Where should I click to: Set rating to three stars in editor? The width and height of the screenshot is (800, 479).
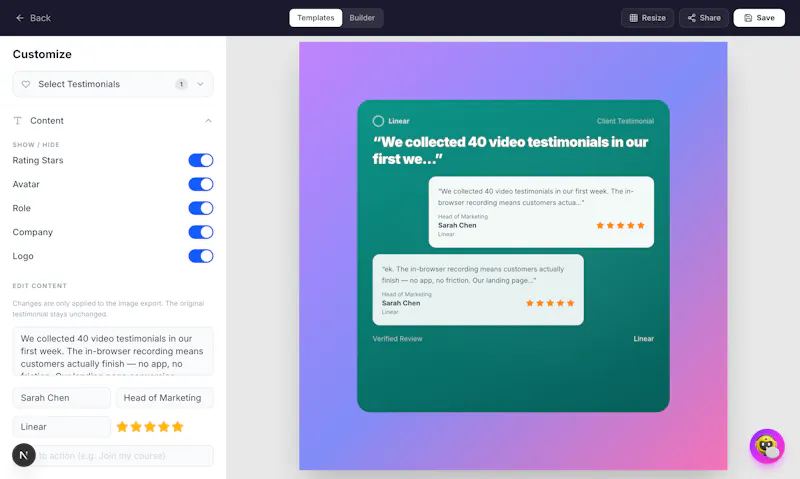[149, 427]
